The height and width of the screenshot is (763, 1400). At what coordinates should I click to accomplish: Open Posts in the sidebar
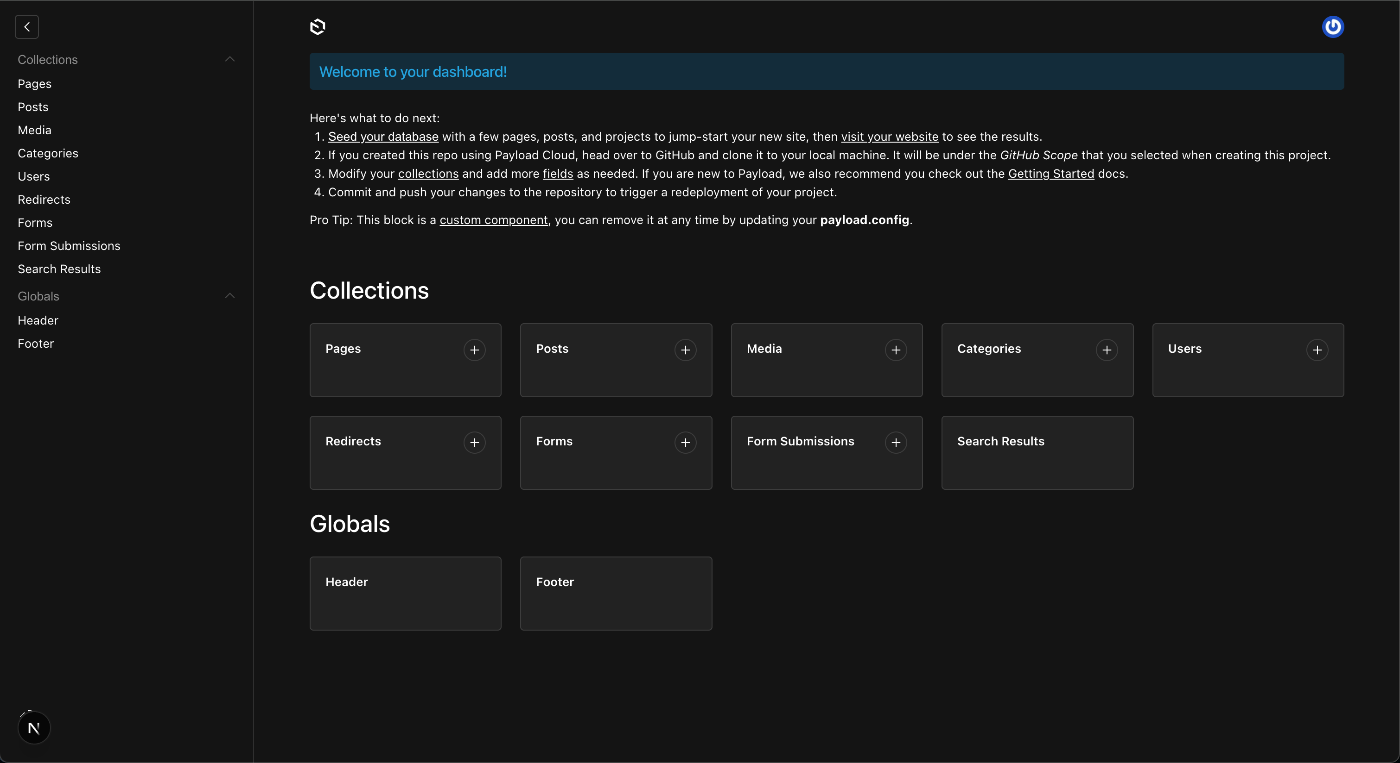click(33, 107)
